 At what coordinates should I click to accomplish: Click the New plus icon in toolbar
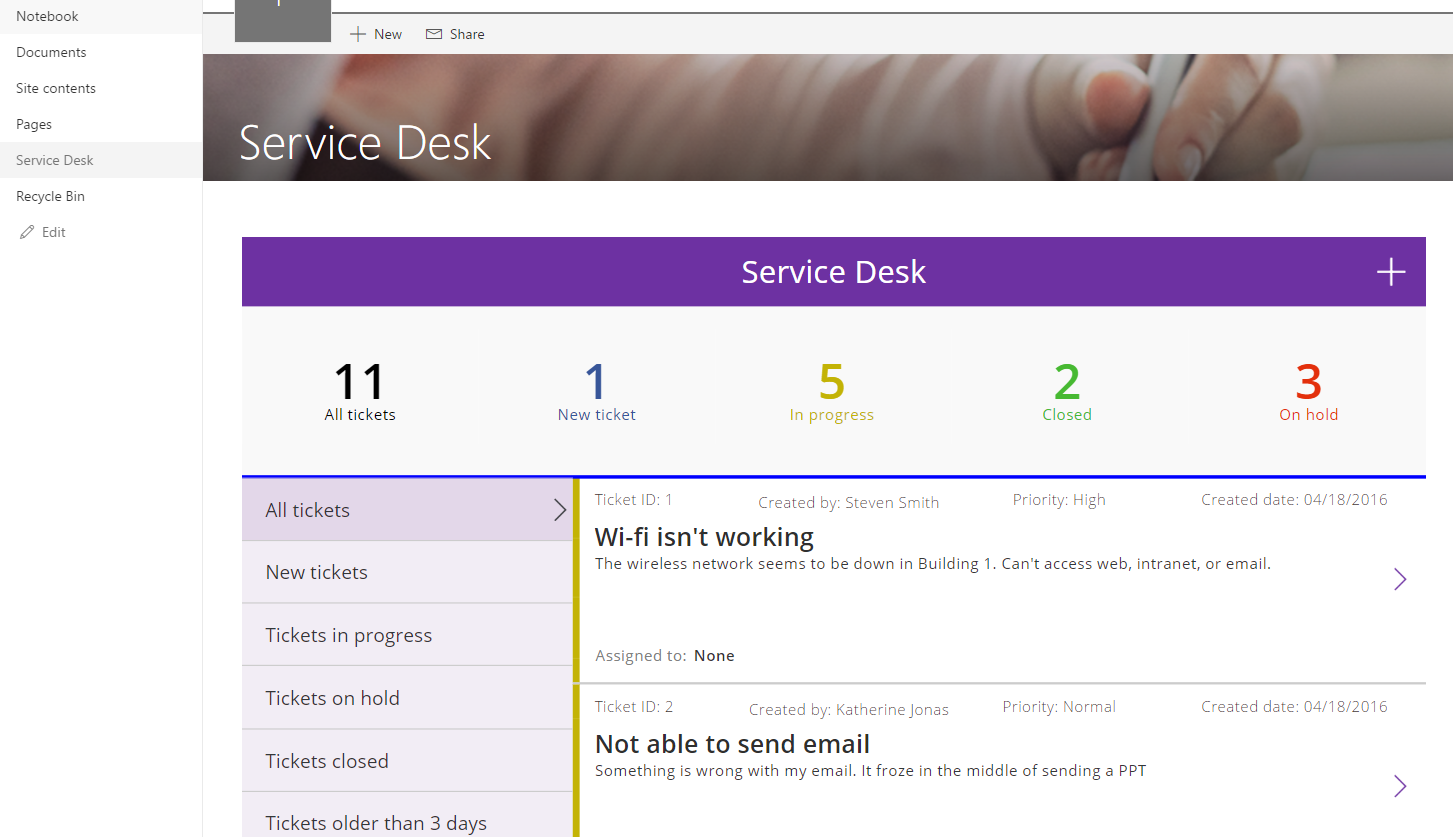click(x=358, y=34)
